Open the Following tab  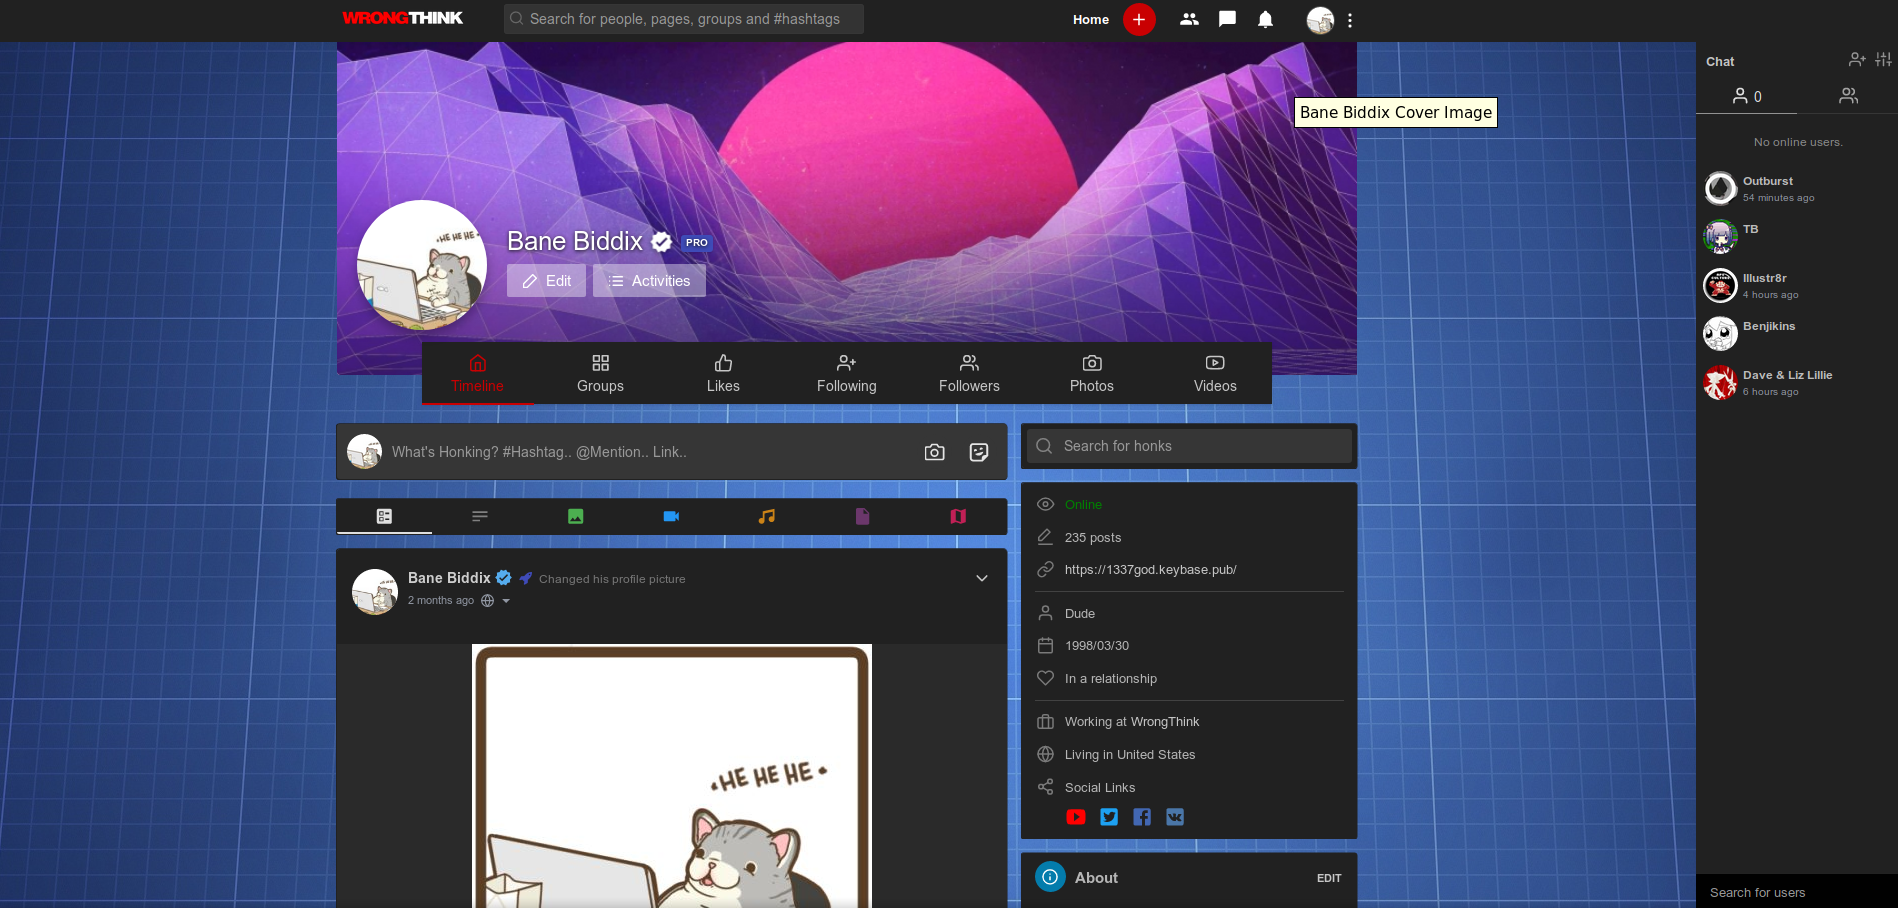point(846,373)
